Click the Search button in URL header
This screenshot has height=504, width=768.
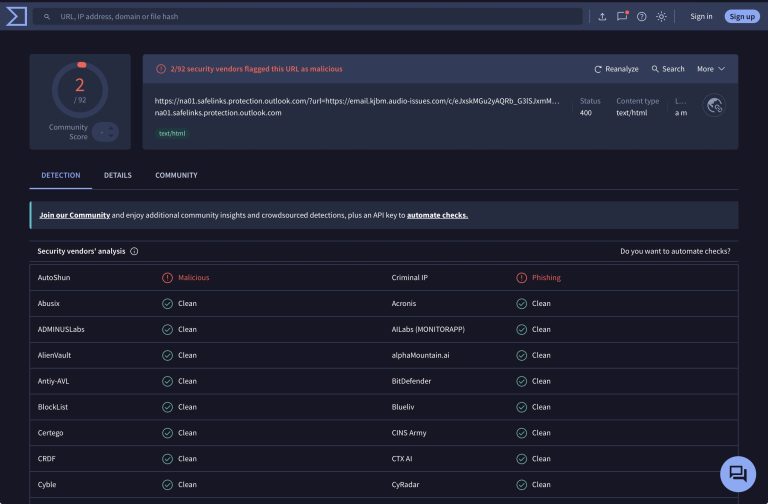(668, 69)
